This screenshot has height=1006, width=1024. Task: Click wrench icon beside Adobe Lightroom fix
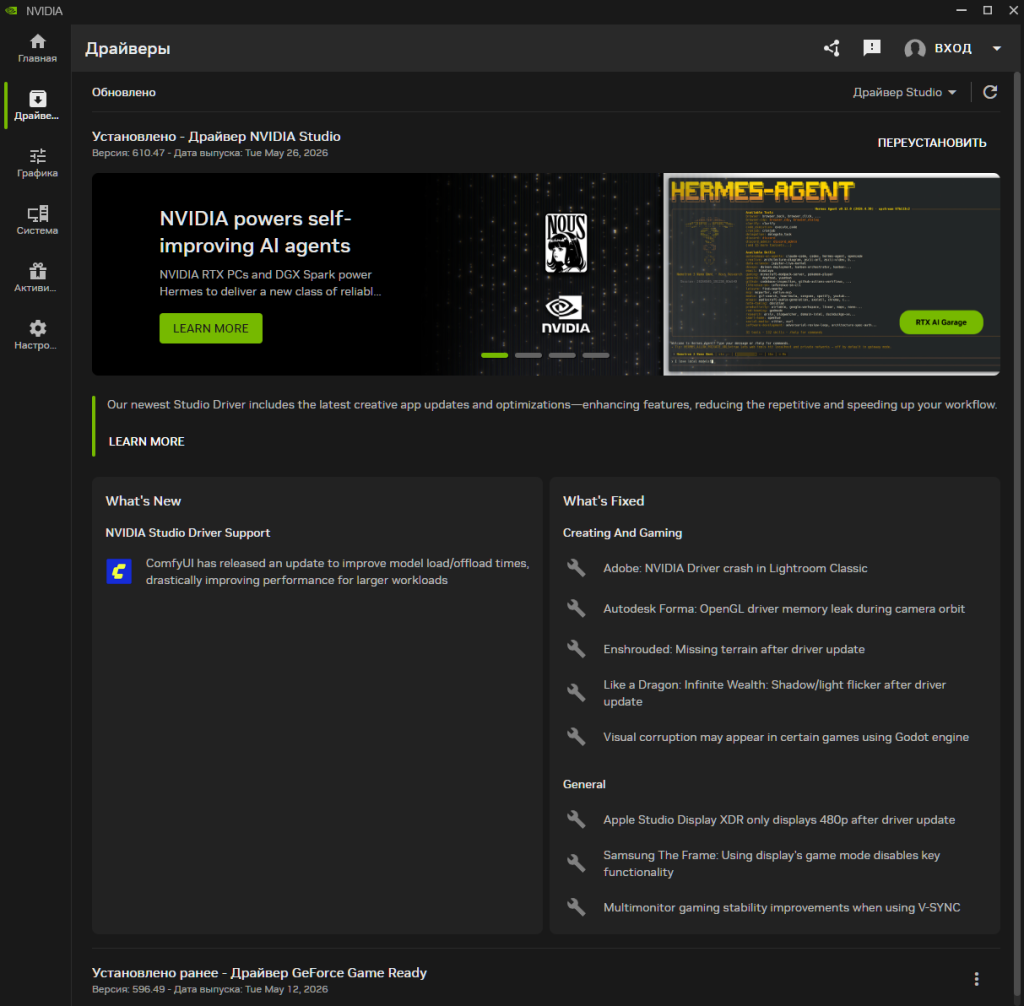[576, 568]
